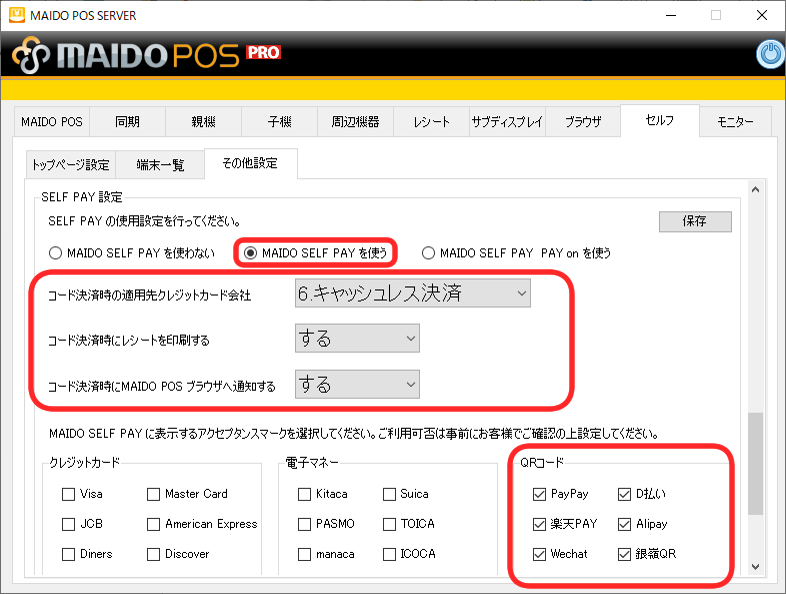Select MAIDO SELF PAY を使う radio
The height and width of the screenshot is (594, 786).
(x=250, y=253)
